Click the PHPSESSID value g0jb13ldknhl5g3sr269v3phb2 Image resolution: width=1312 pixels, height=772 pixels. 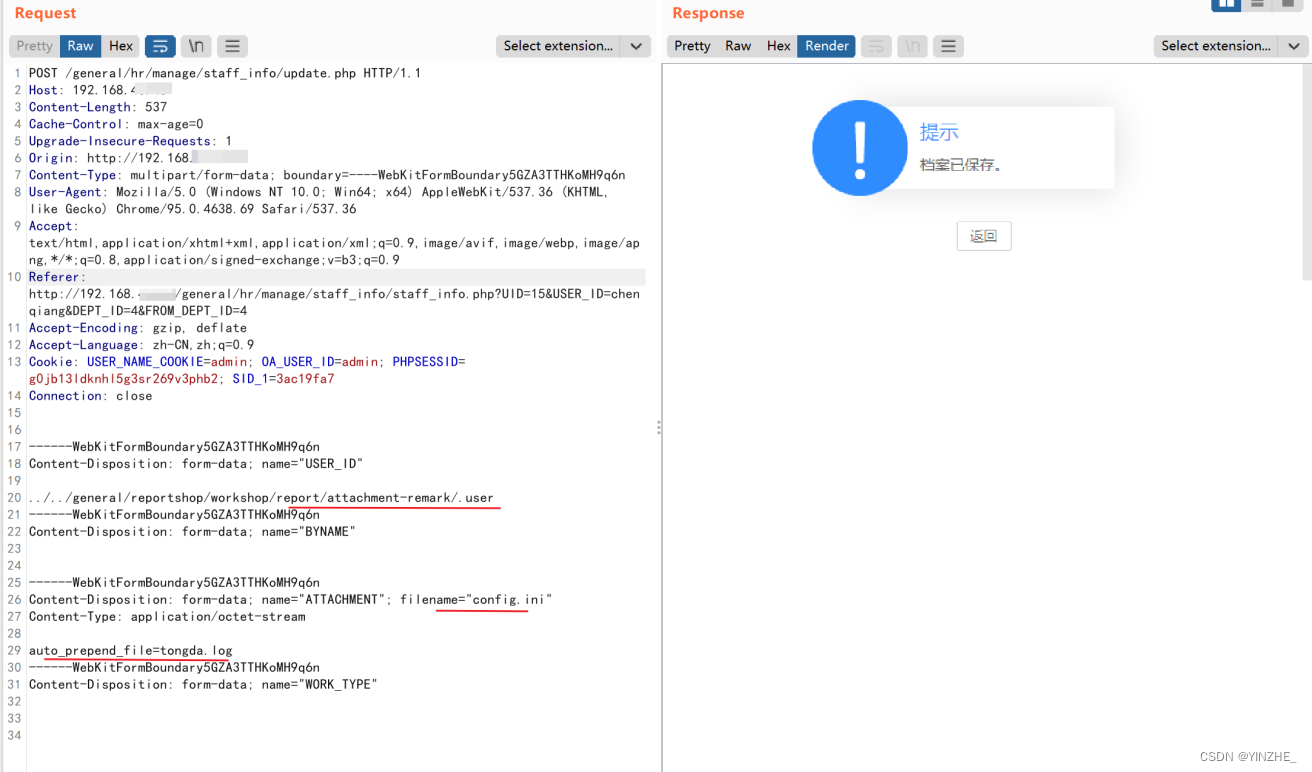123,379
